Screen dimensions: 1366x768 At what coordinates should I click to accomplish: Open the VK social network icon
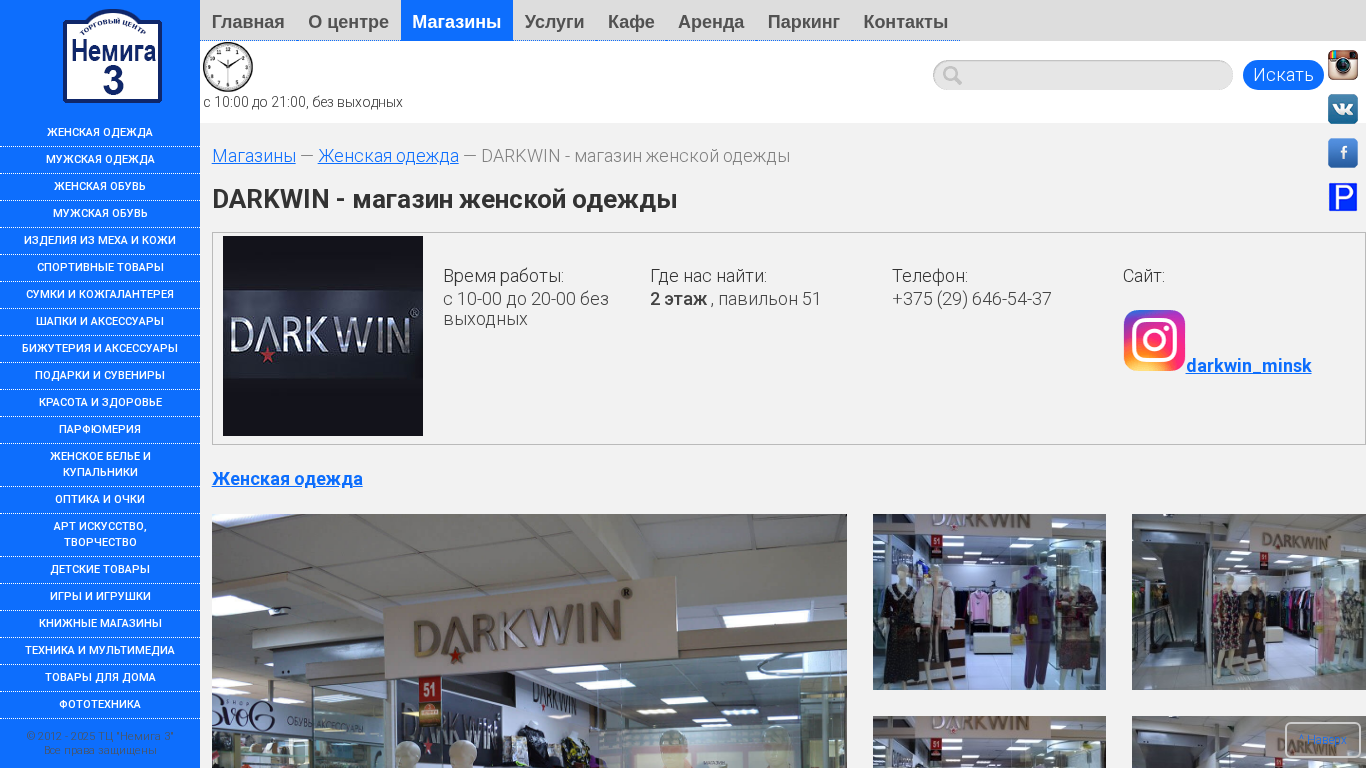1343,109
